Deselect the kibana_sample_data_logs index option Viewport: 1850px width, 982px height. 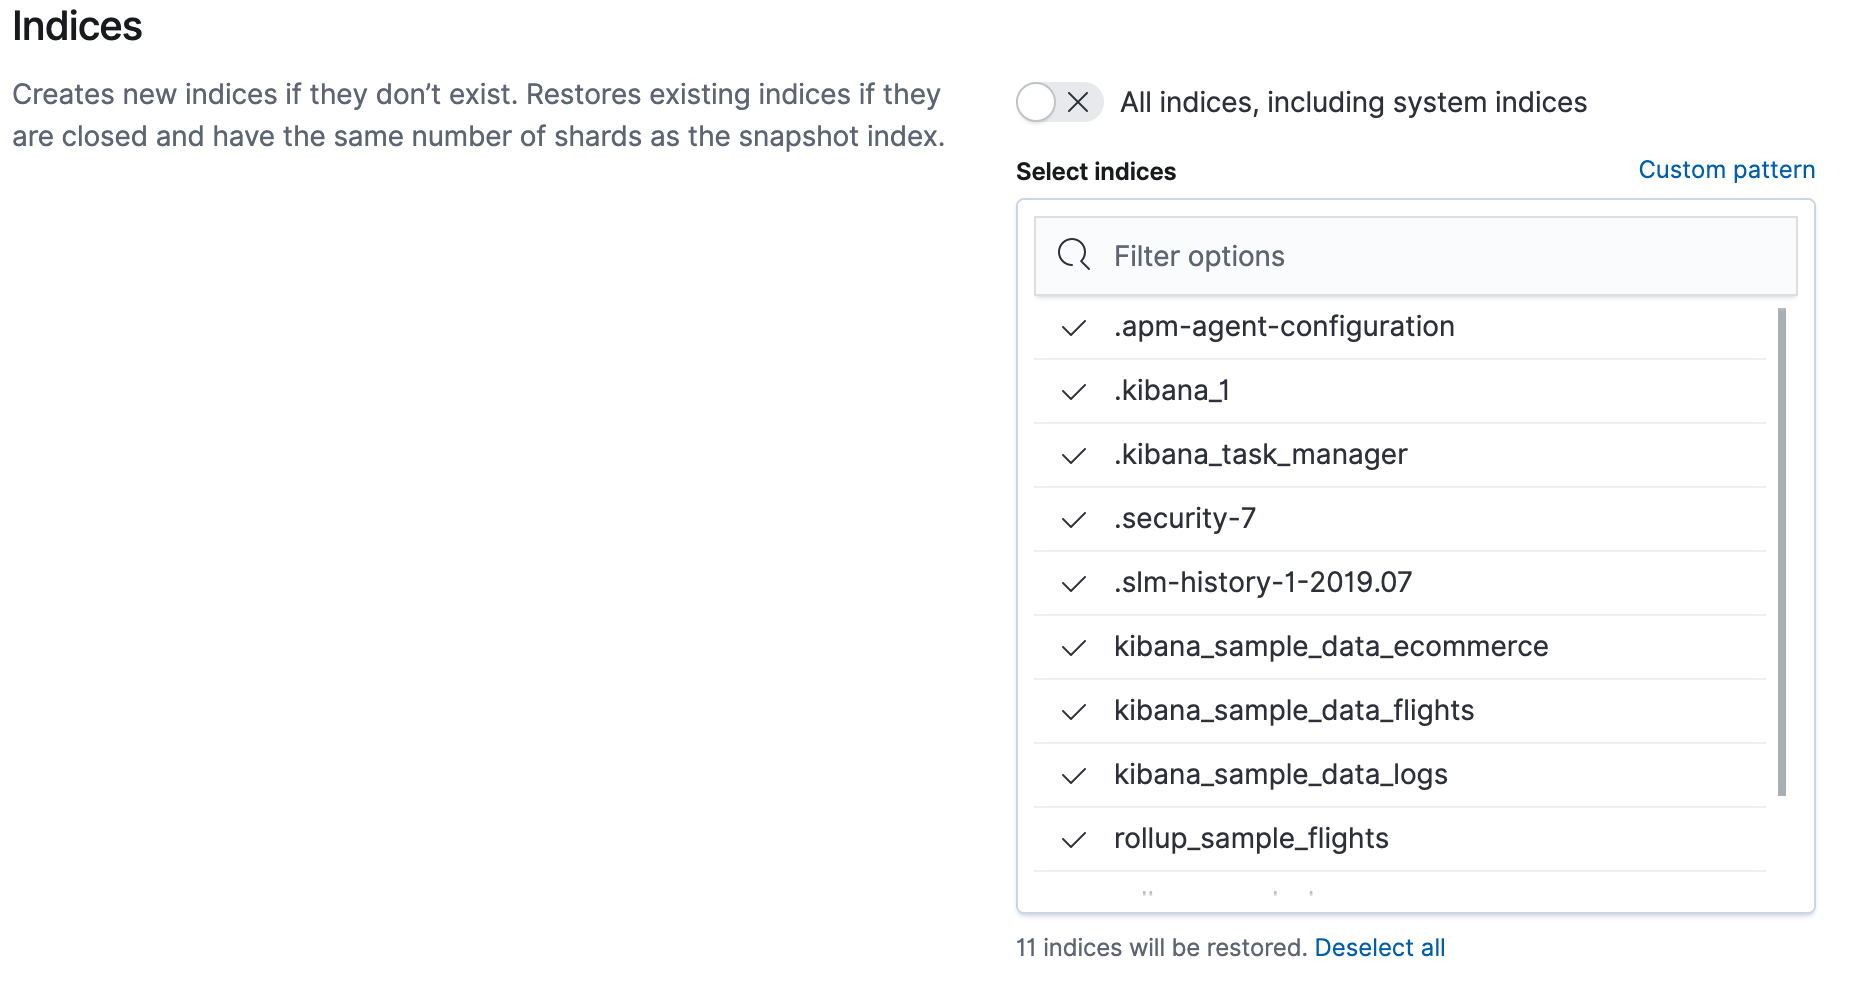click(1280, 775)
